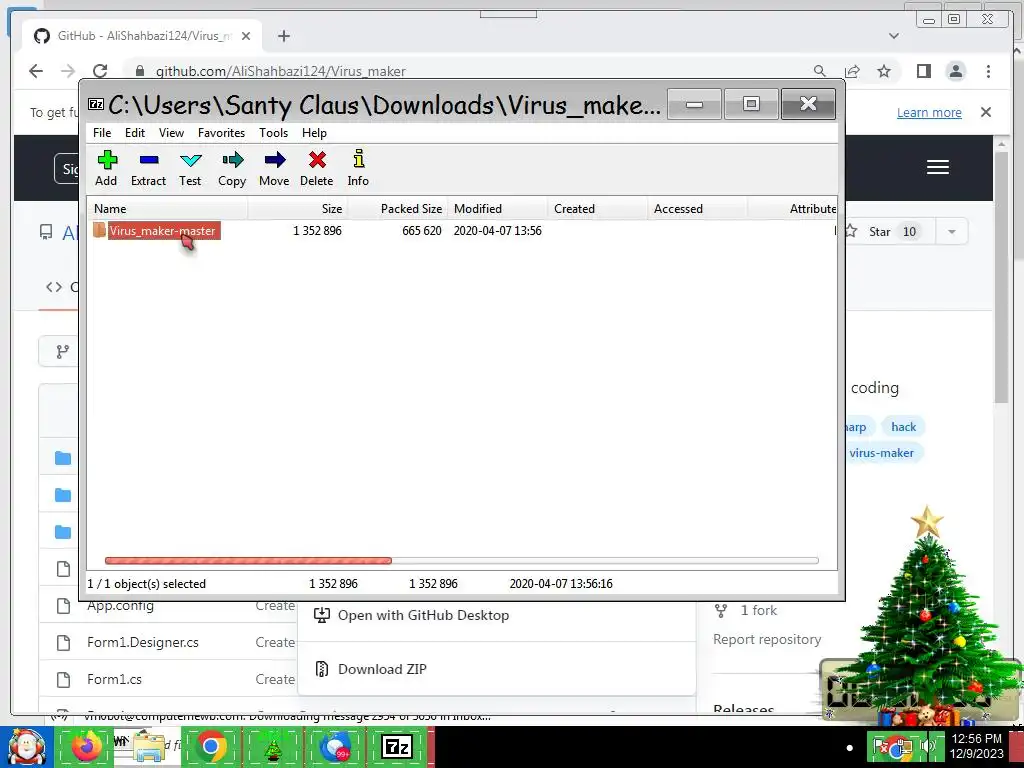The height and width of the screenshot is (768, 1024).
Task: Open the Favorites menu
Action: (x=221, y=133)
